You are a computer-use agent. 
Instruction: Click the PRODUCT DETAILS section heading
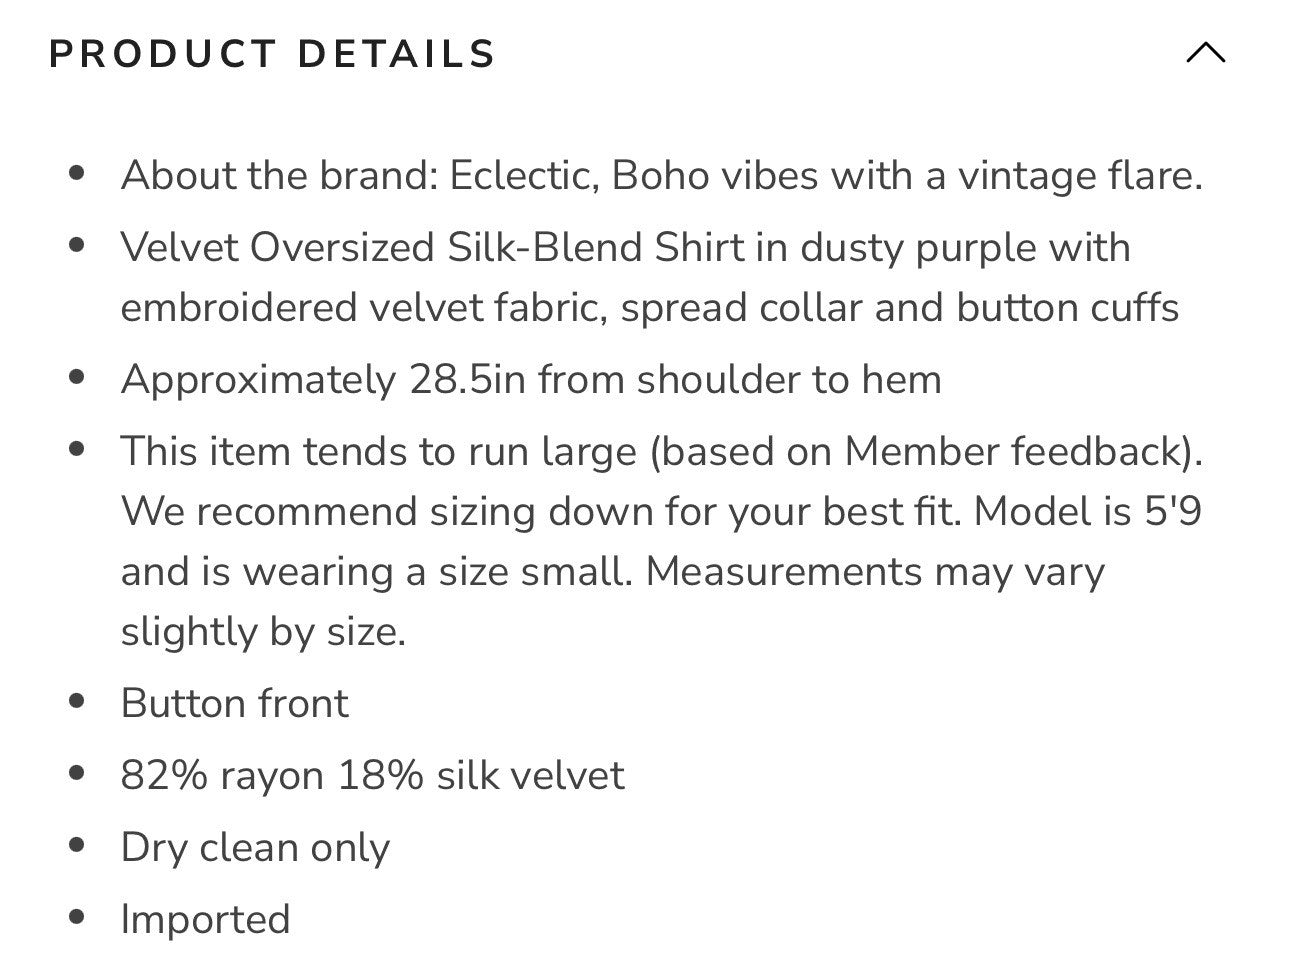pyautogui.click(x=272, y=54)
